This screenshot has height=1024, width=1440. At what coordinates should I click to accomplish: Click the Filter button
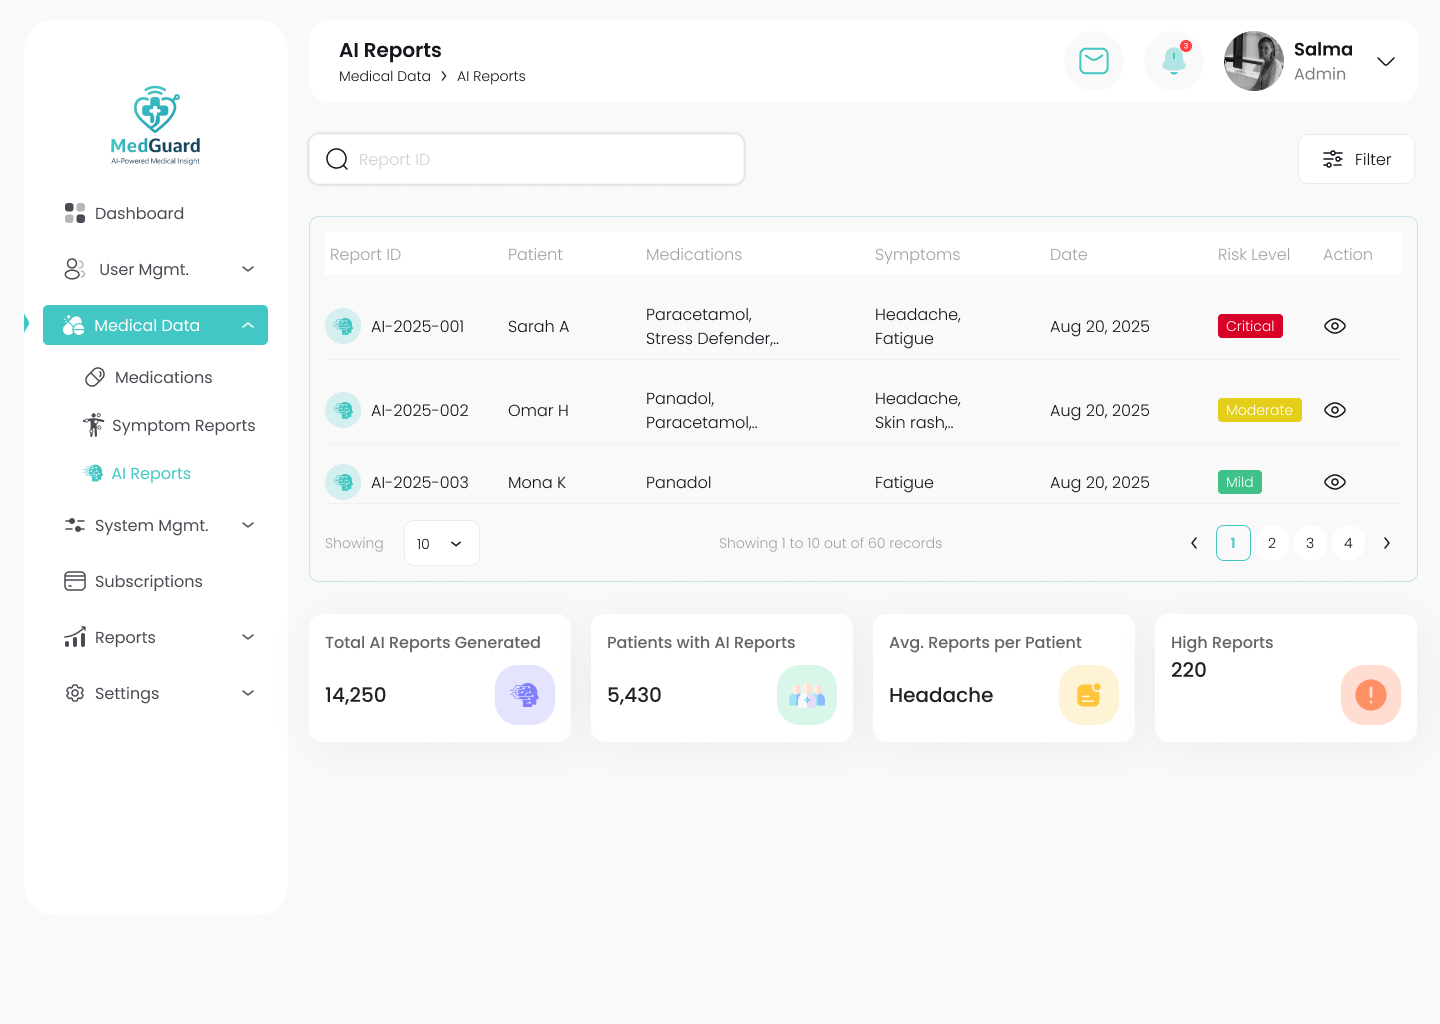[1356, 159]
